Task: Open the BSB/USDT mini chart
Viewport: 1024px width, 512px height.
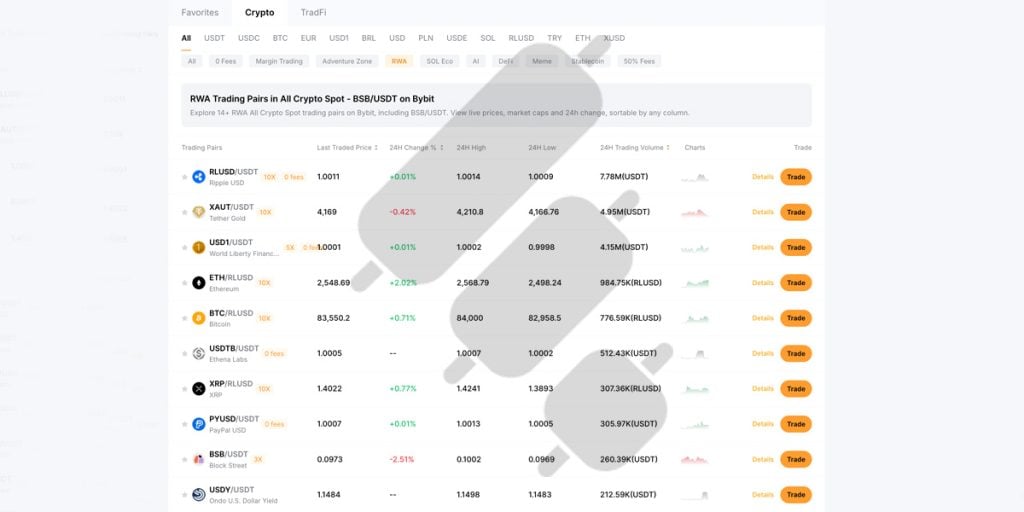Action: click(x=695, y=459)
